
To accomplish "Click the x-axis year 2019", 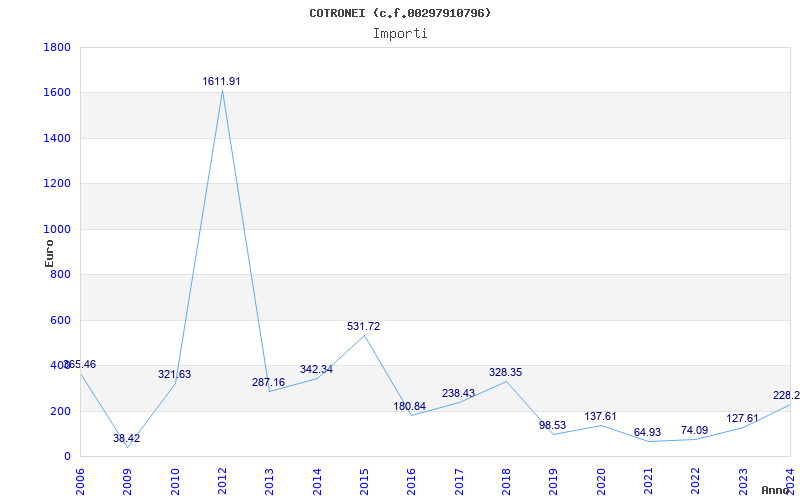I will click(554, 482).
